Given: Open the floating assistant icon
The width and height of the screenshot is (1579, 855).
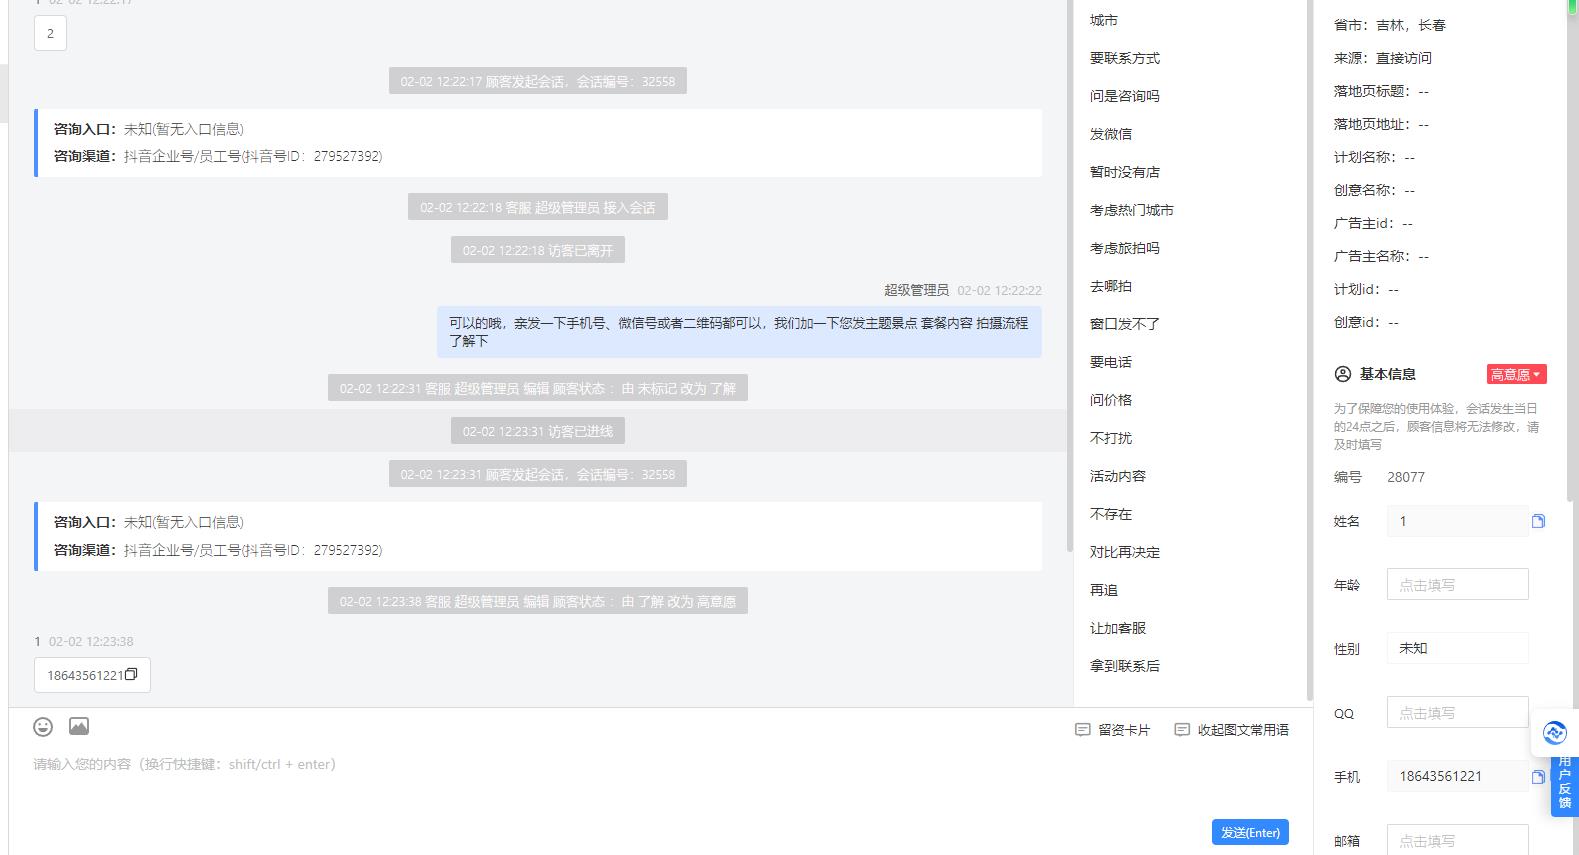Looking at the screenshot, I should pyautogui.click(x=1555, y=733).
